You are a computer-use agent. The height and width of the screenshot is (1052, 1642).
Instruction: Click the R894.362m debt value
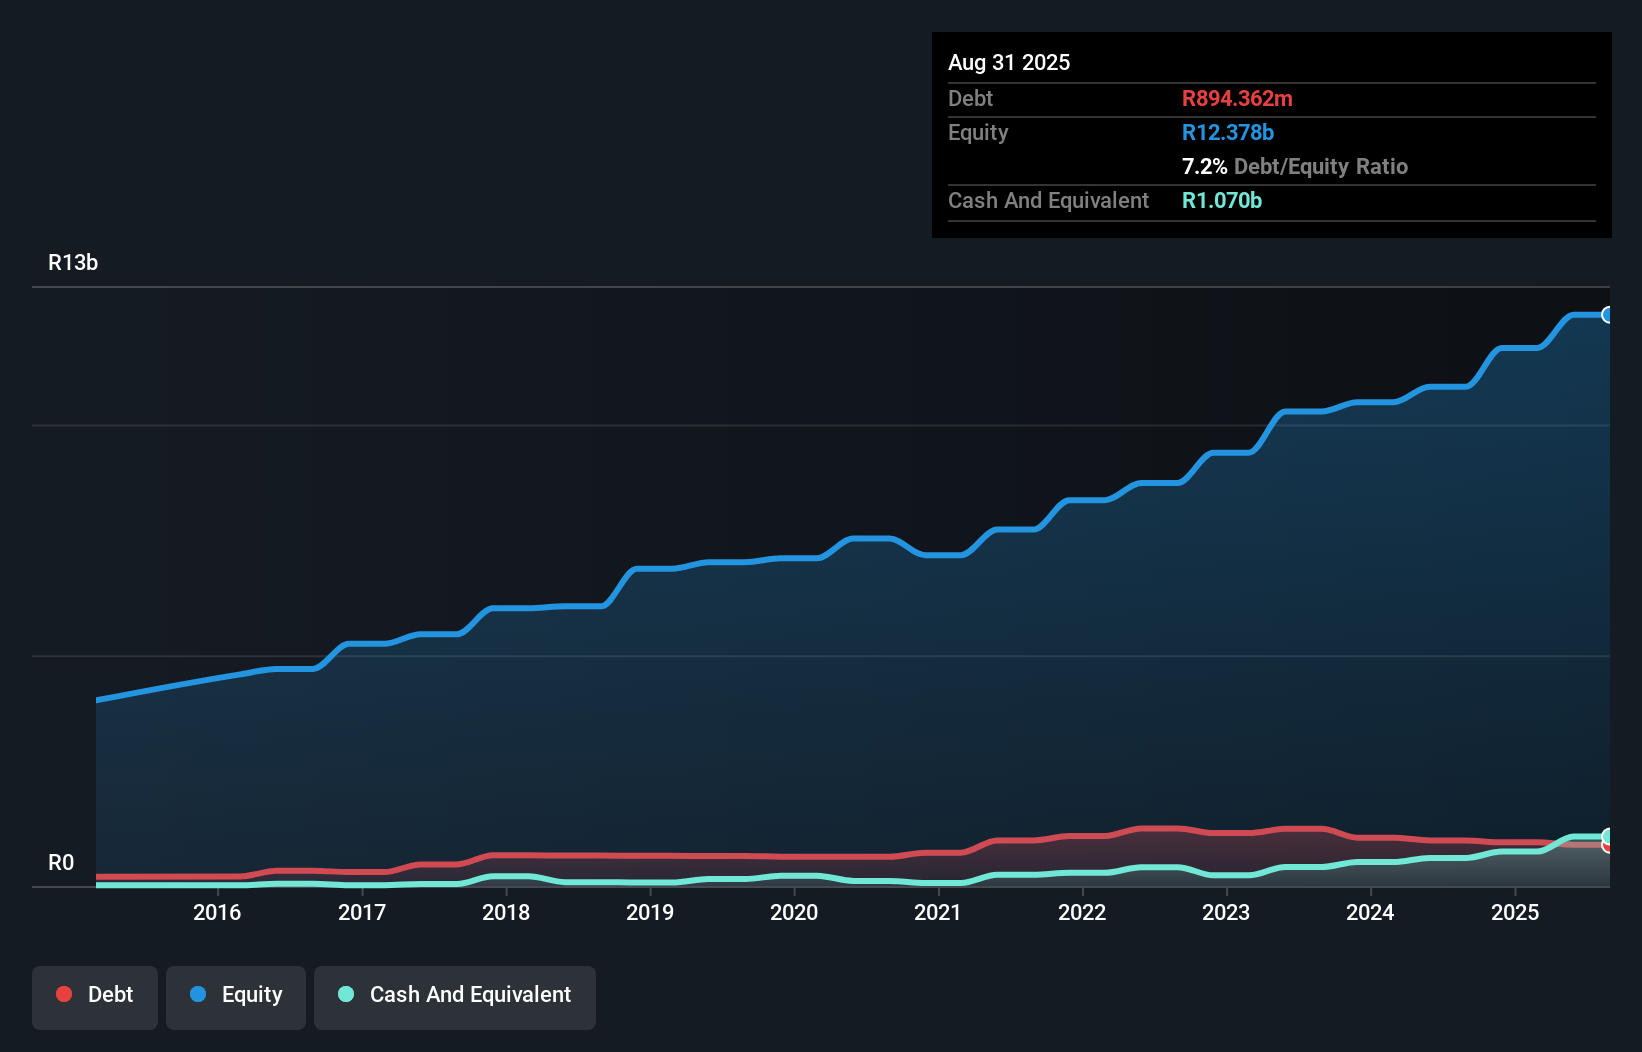click(x=1237, y=99)
